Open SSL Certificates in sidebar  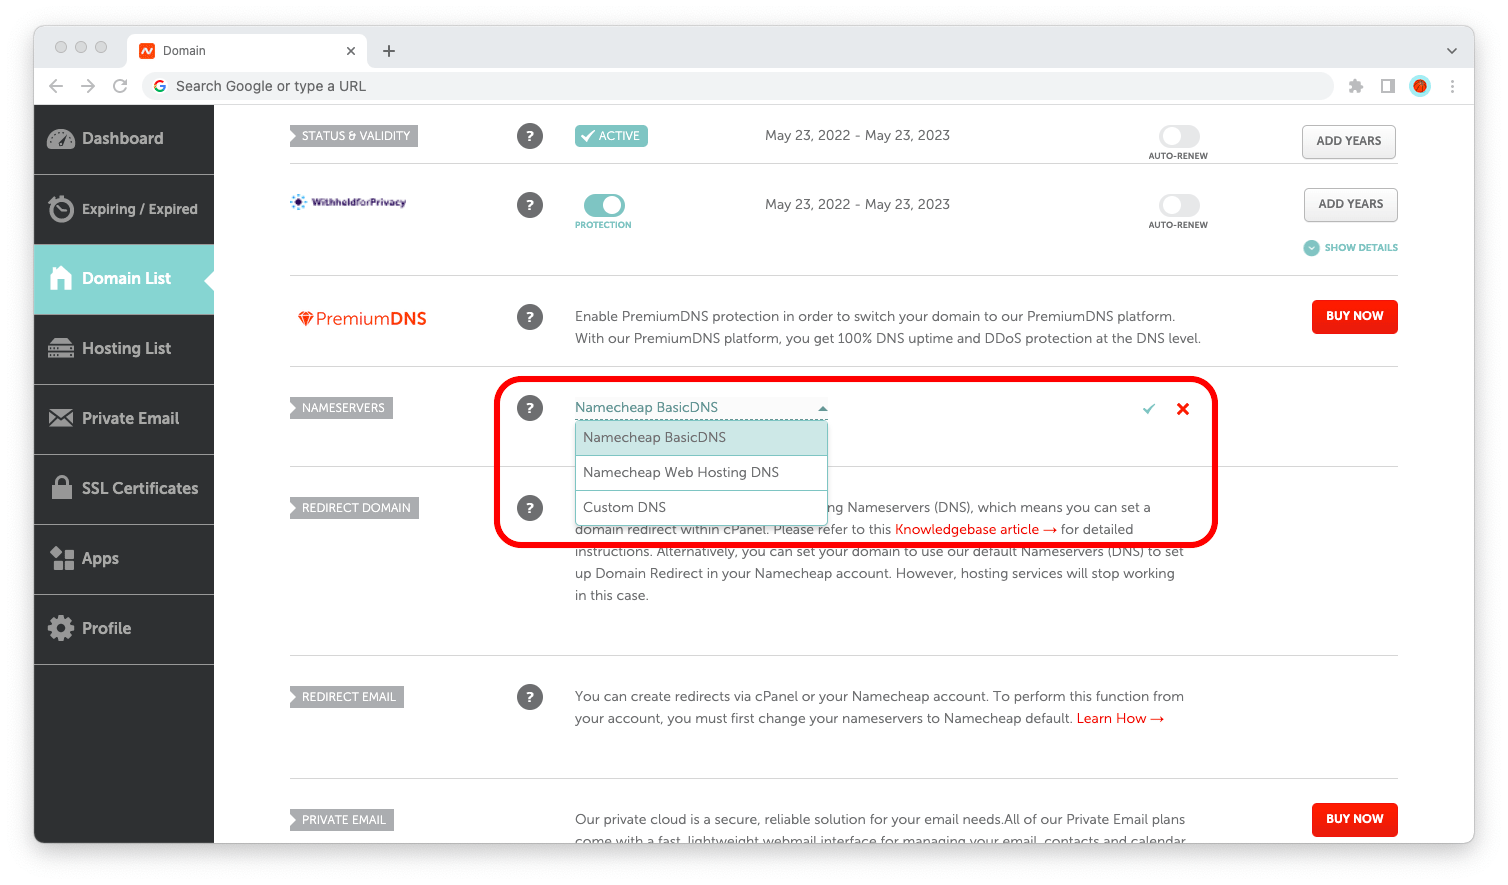(x=124, y=489)
